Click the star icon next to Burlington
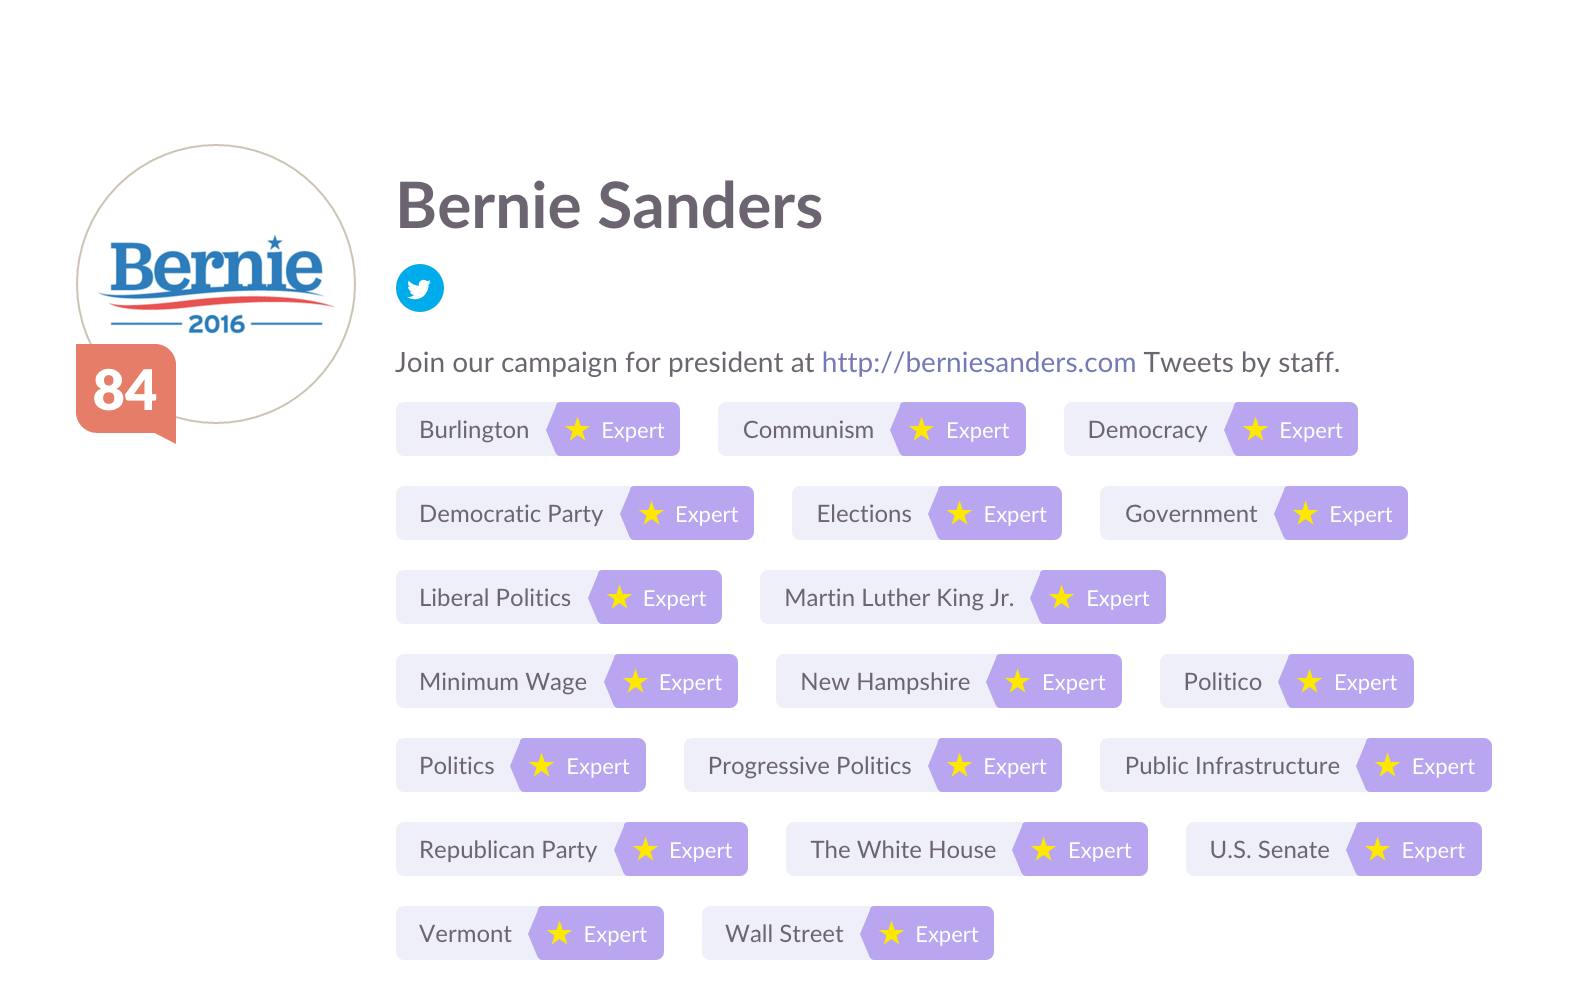Image resolution: width=1574 pixels, height=1004 pixels. point(577,430)
